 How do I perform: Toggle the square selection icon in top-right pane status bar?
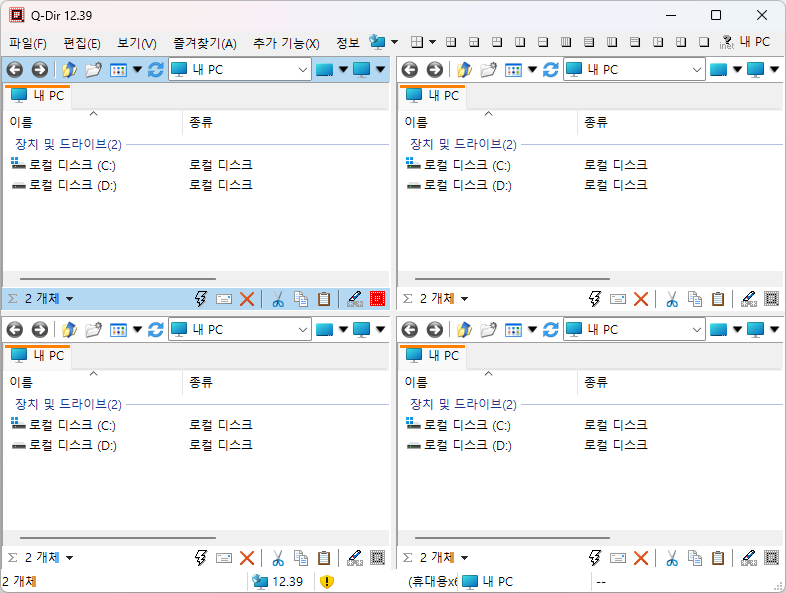coord(771,298)
